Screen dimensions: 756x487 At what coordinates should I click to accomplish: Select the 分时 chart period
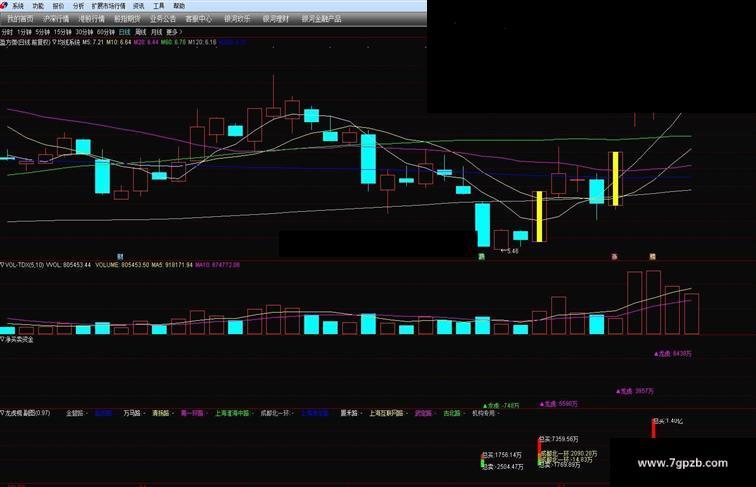7,32
